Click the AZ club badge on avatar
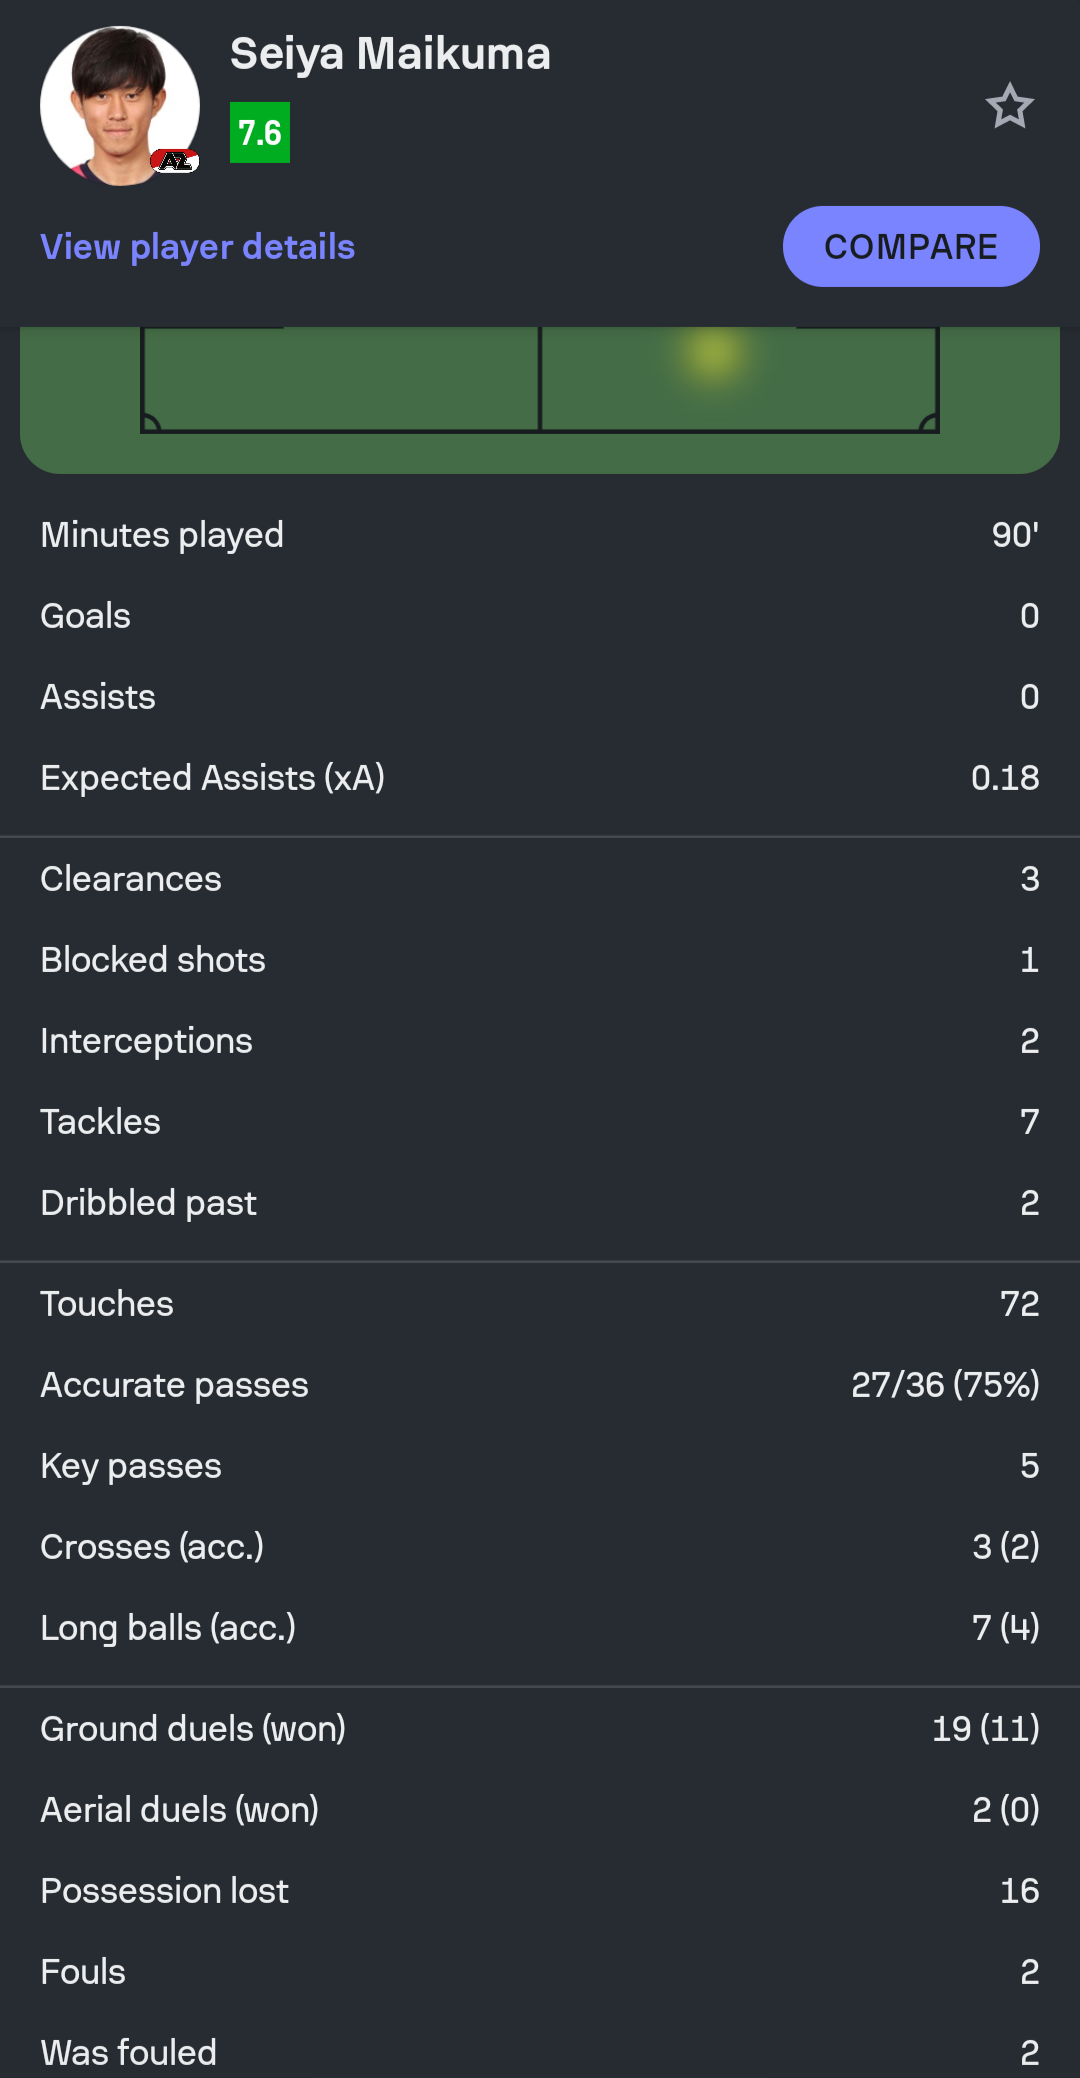Viewport: 1080px width, 2078px height. [x=176, y=161]
